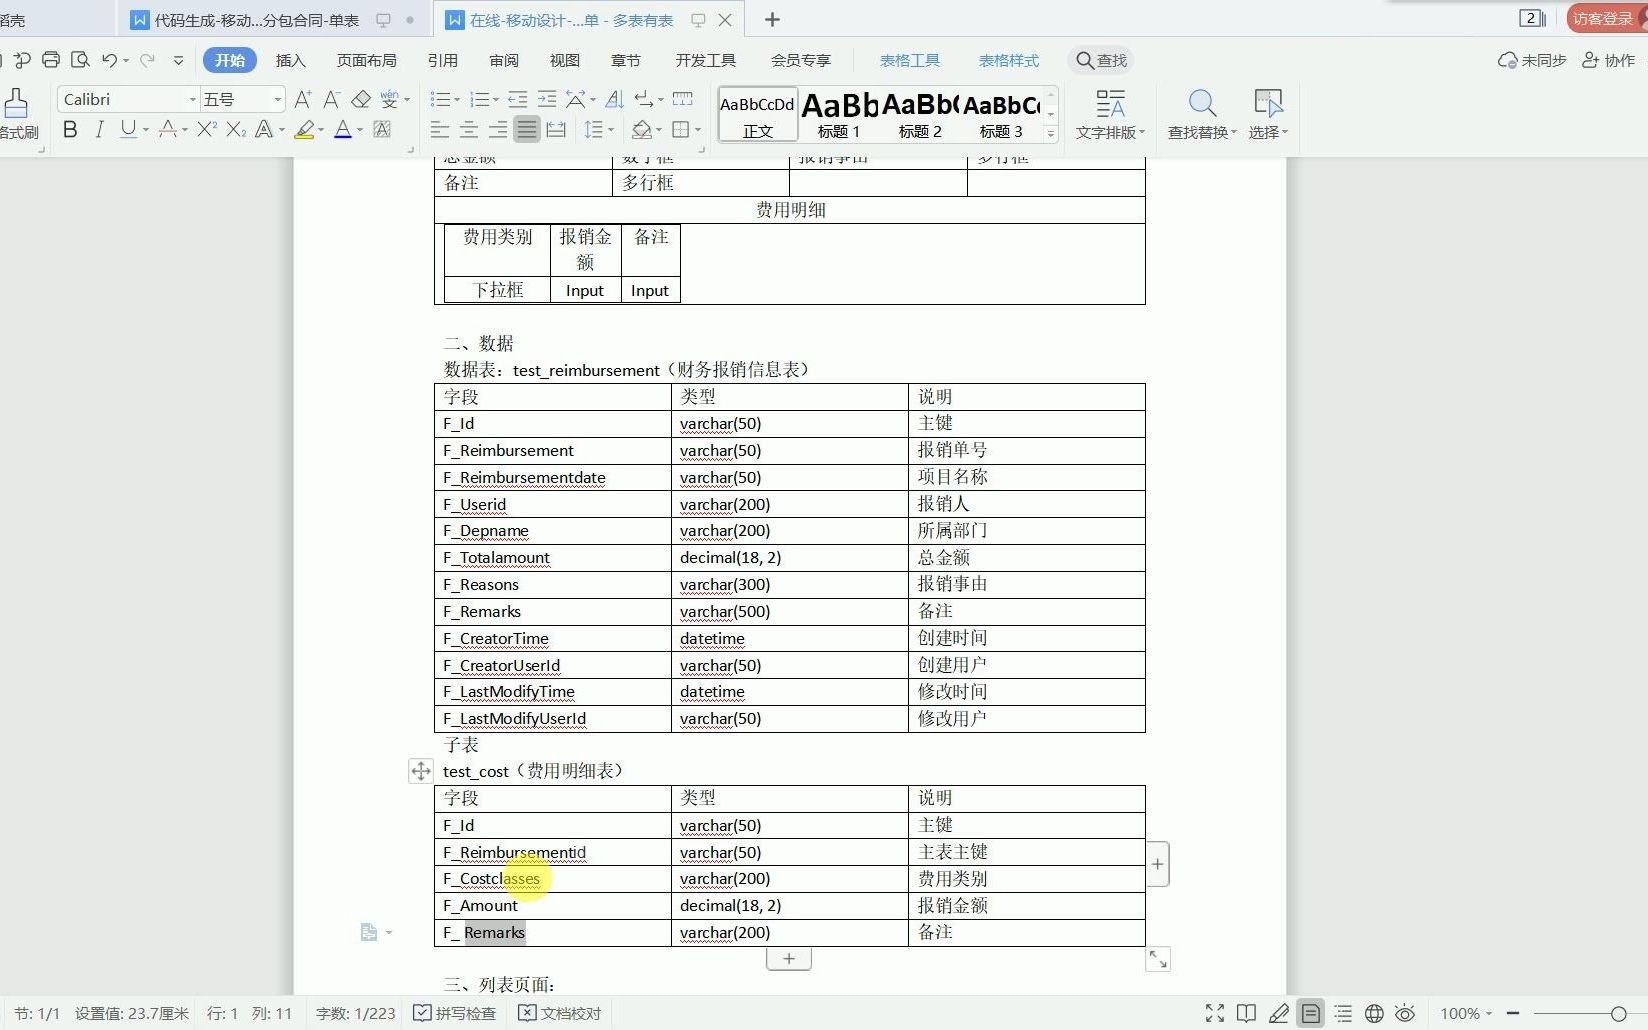1648x1030 pixels.
Task: Toggle subscript formatting
Action: tap(236, 129)
